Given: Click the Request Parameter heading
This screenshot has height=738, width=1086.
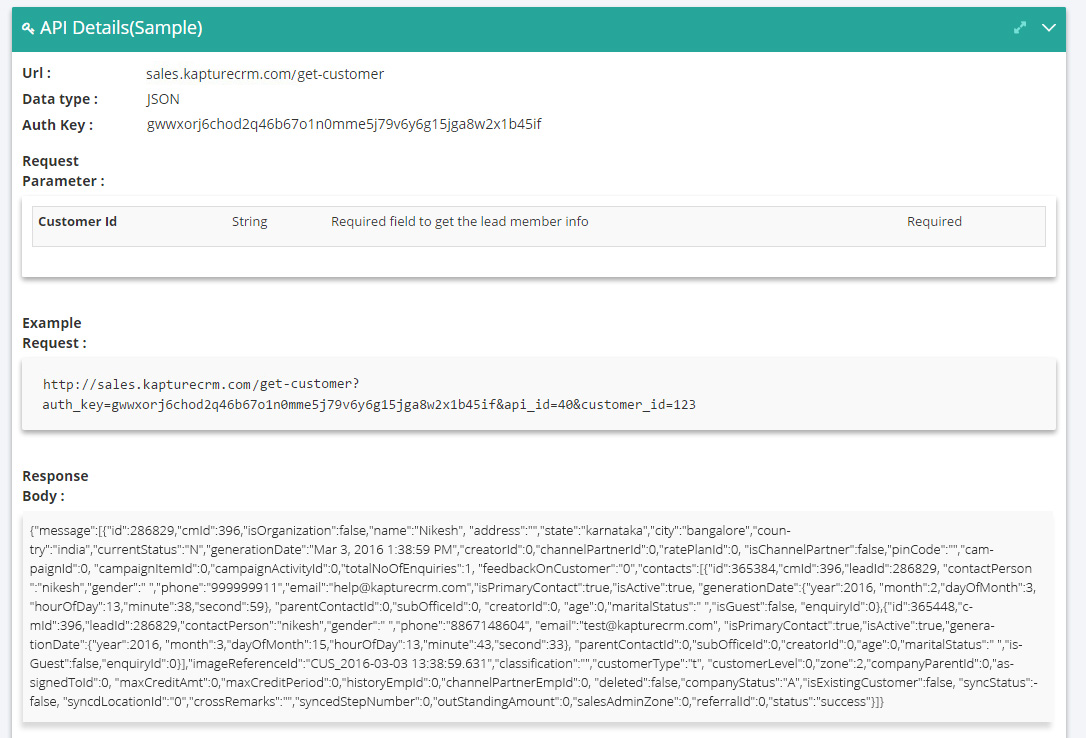Looking at the screenshot, I should click(63, 171).
